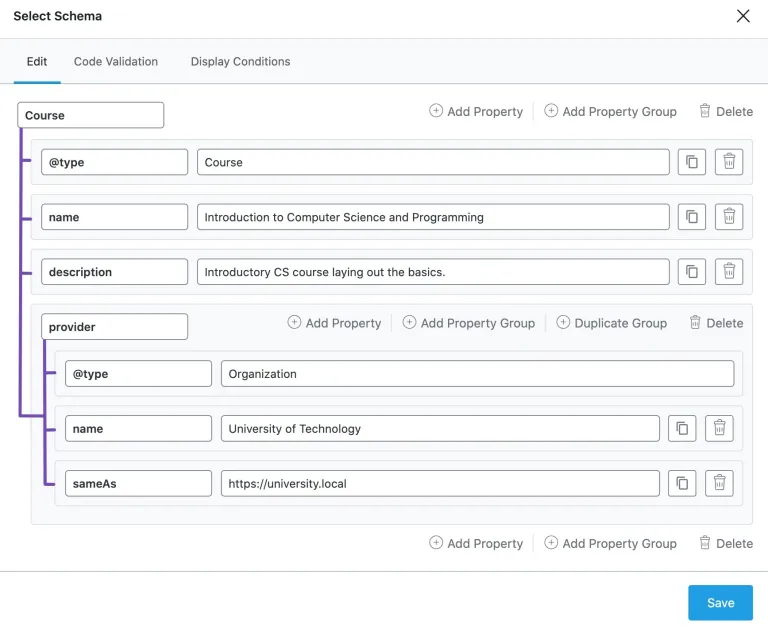Viewport: 768px width, 632px height.
Task: Copy the description property row
Action: (x=692, y=271)
